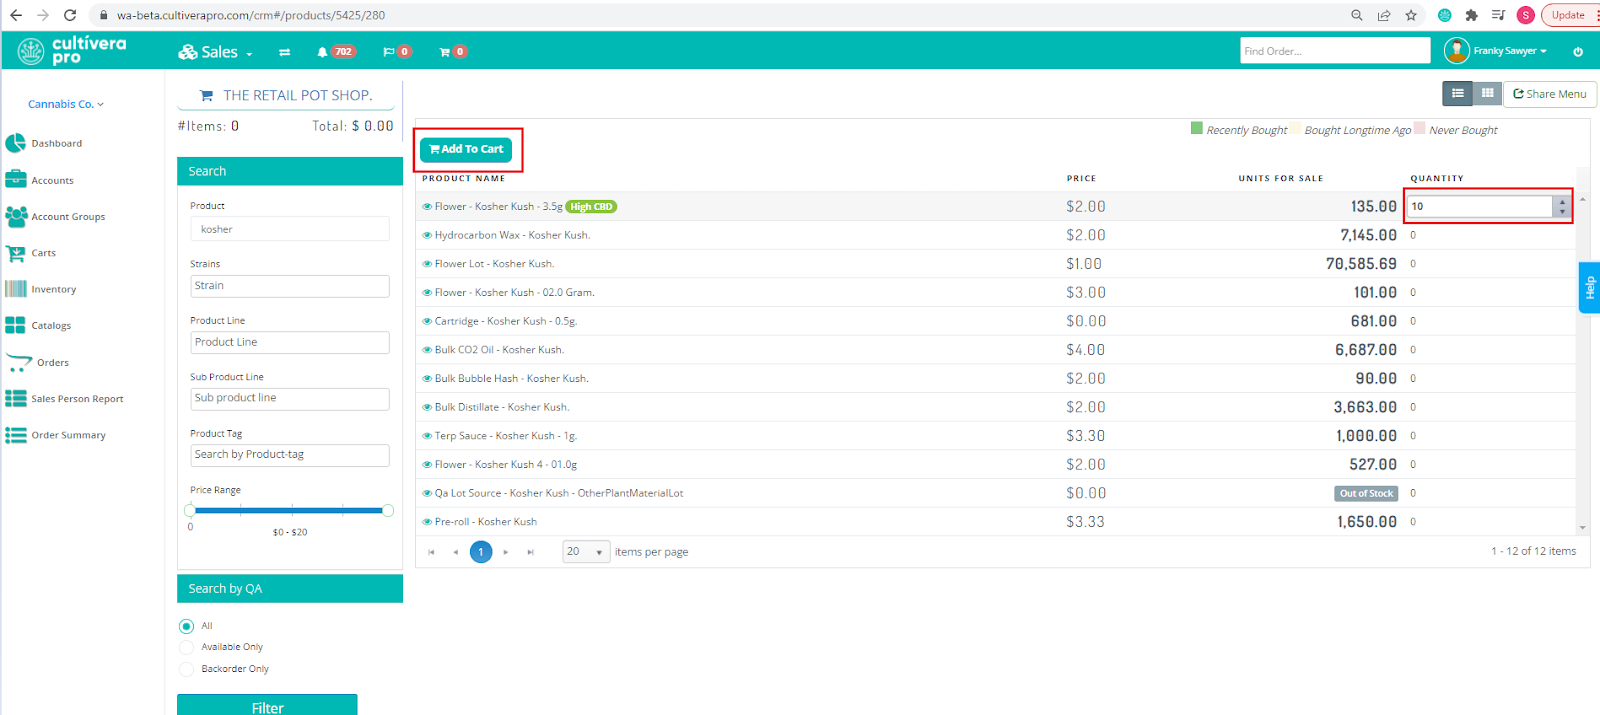Viewport: 1600px width, 715px height.
Task: Select Available Only radio option
Action: tap(186, 647)
